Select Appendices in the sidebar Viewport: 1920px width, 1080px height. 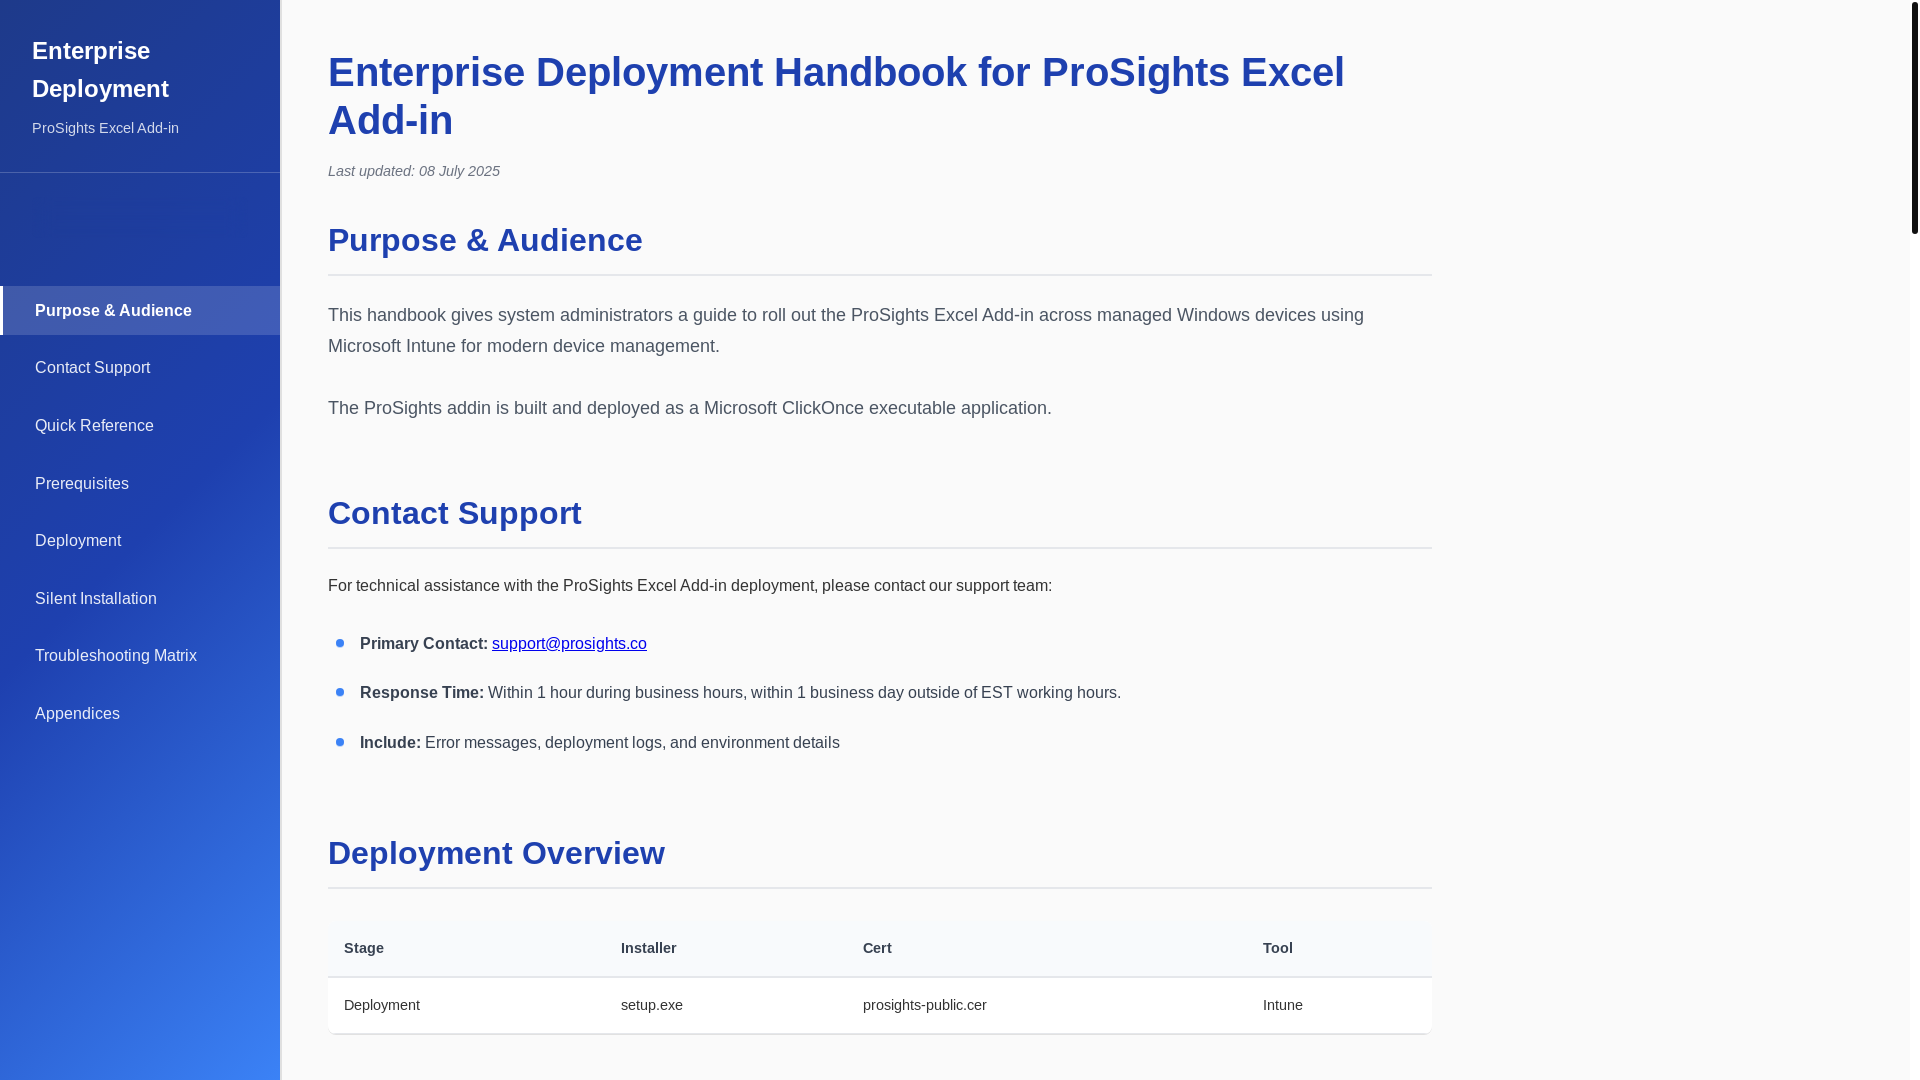click(140, 714)
